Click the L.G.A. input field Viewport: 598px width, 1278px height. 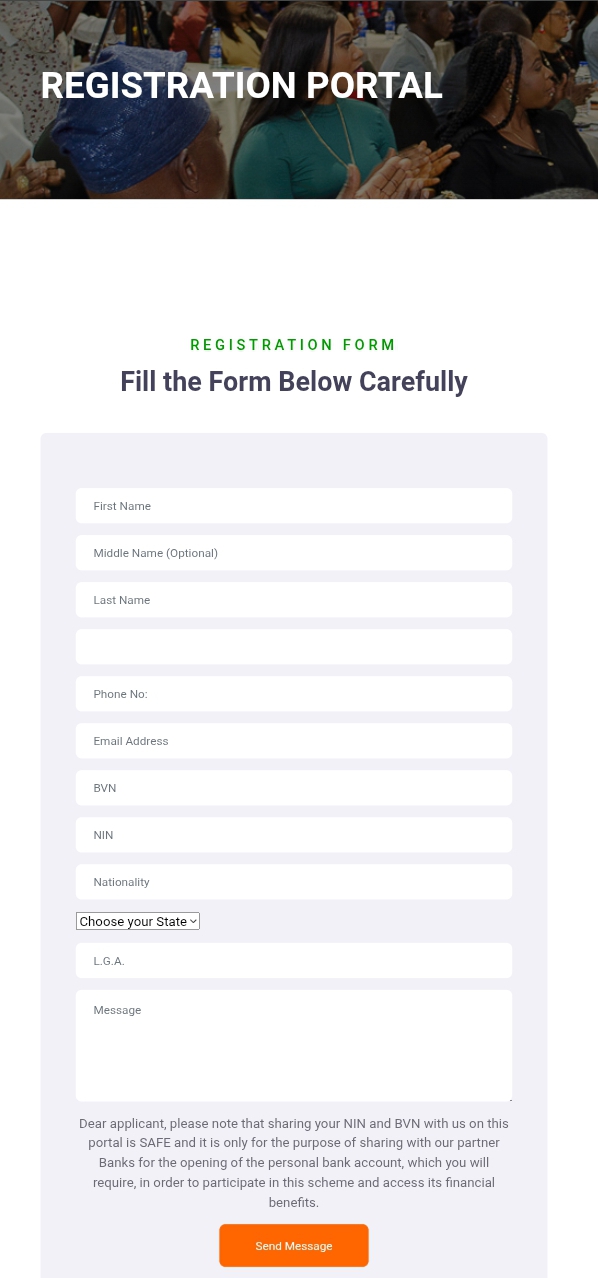coord(294,961)
